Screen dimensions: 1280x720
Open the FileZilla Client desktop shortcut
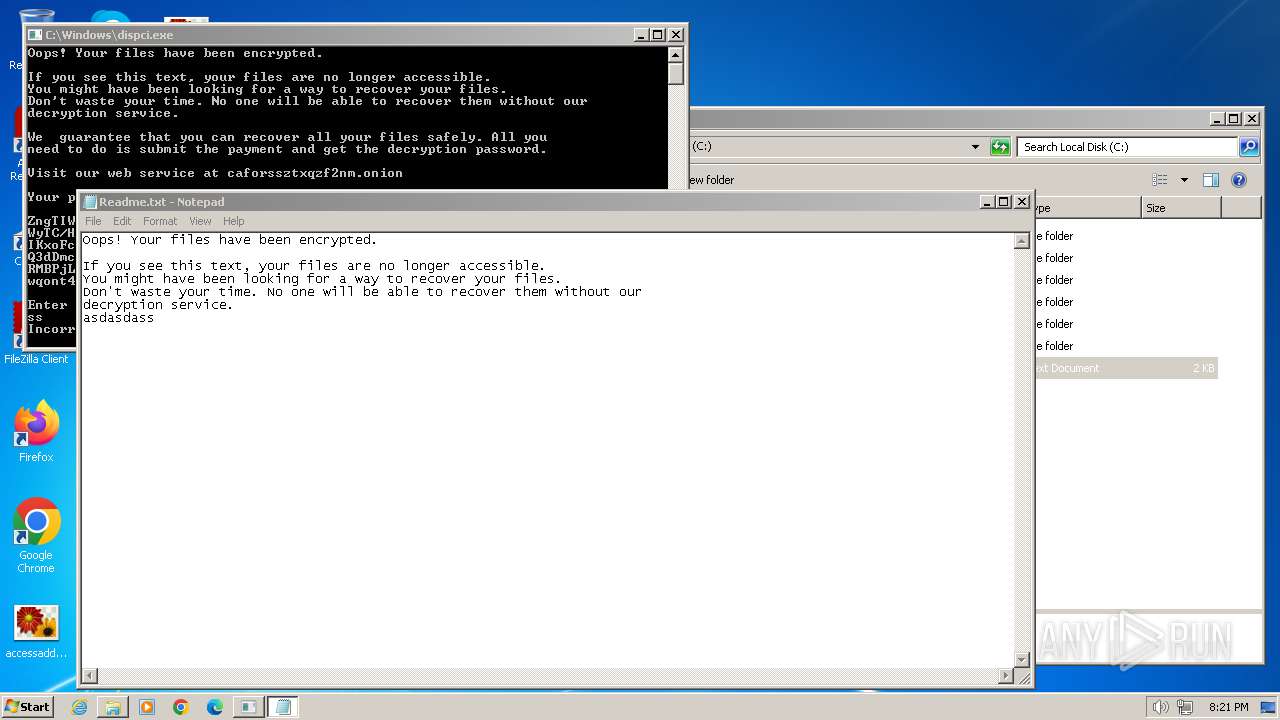36,335
